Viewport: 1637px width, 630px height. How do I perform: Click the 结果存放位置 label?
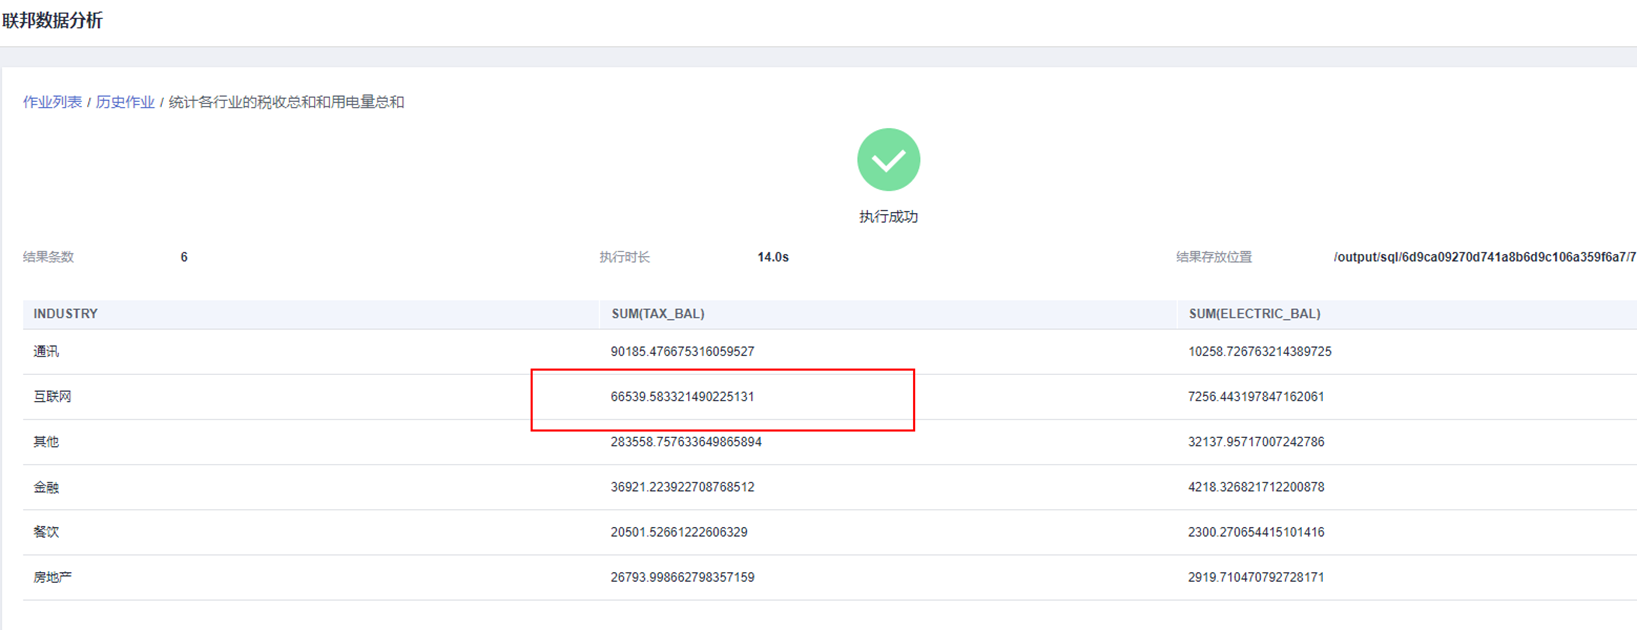click(1214, 257)
